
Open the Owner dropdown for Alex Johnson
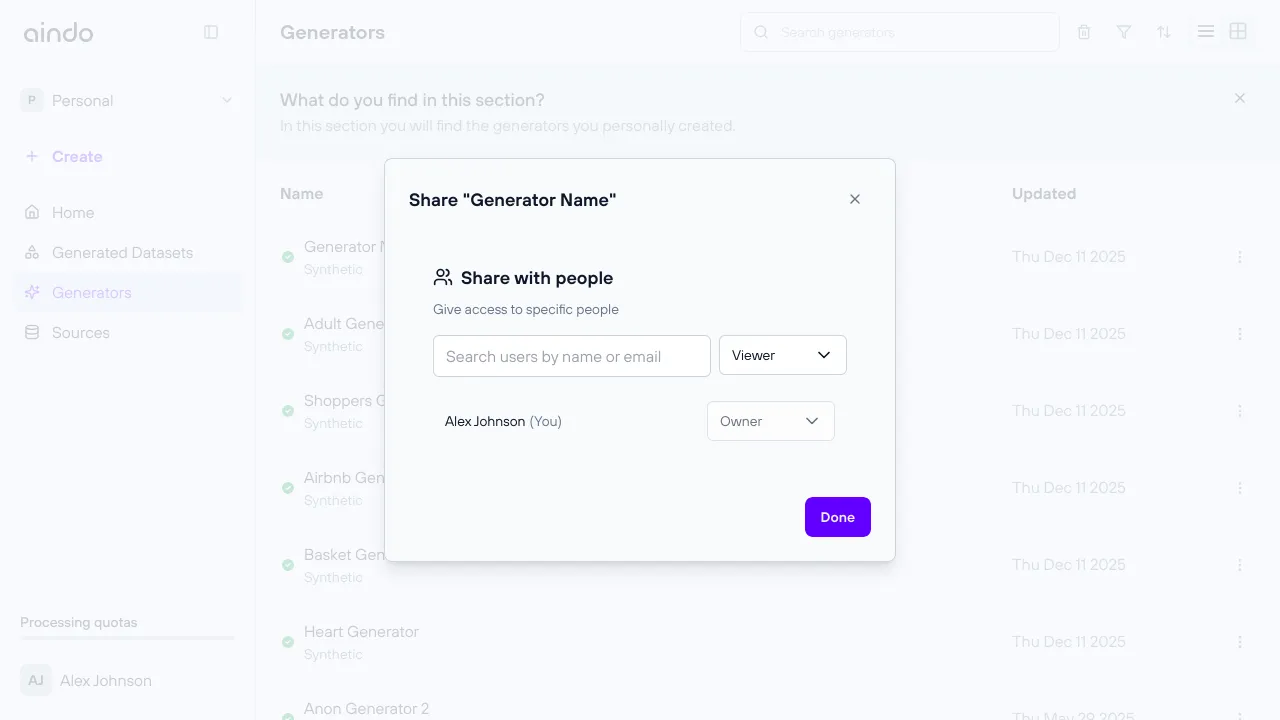(x=770, y=421)
